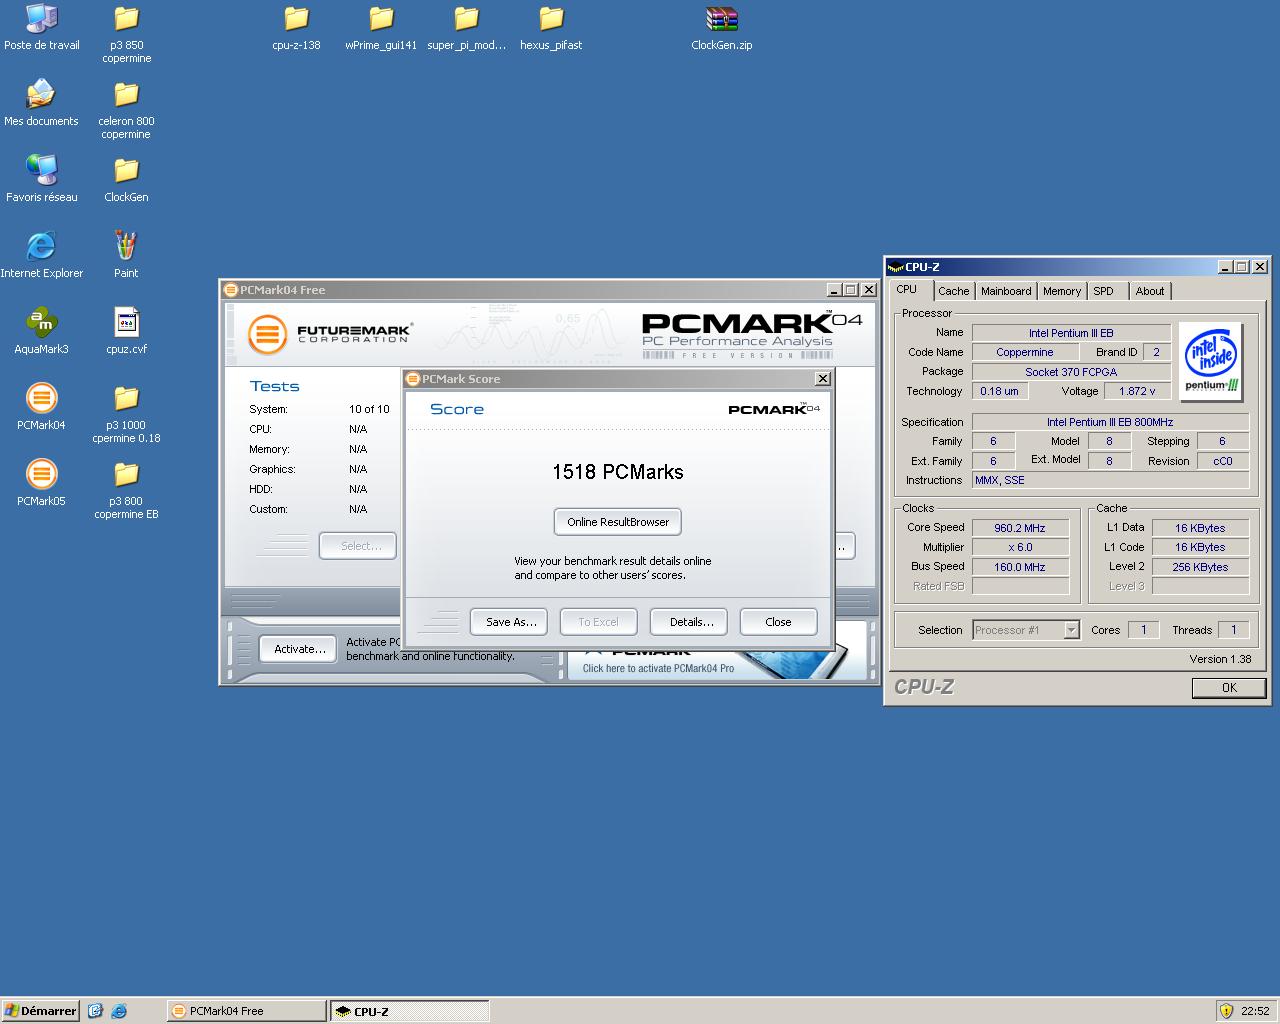The image size is (1280, 1024).
Task: Launch Internet Explorer from desktop
Action: pyautogui.click(x=41, y=255)
